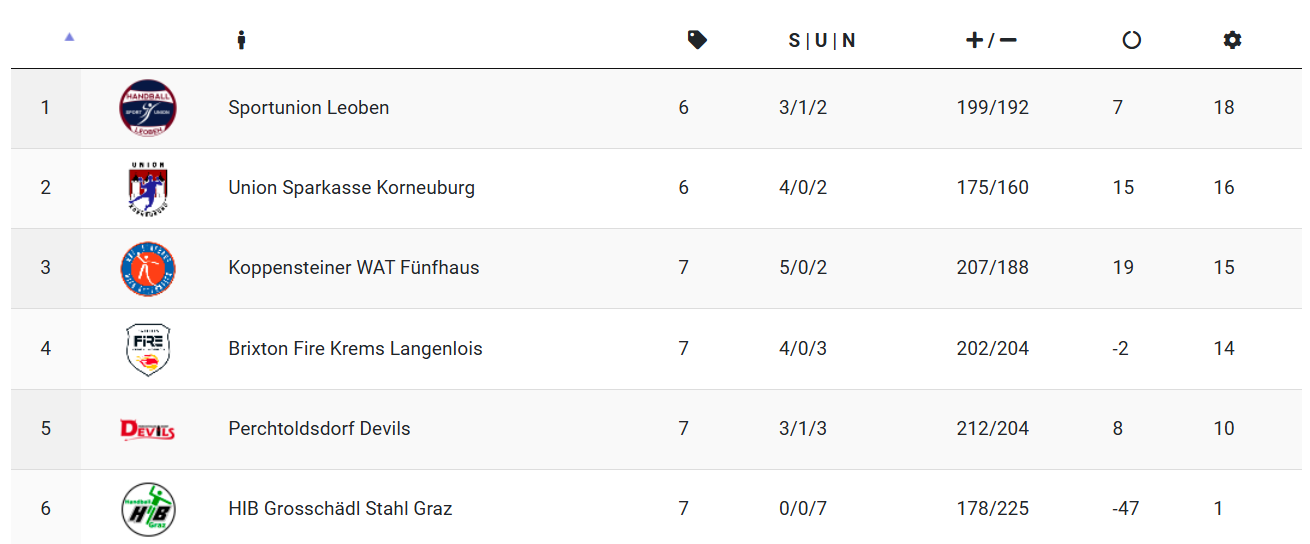Click the gear points column header icon

(1232, 40)
